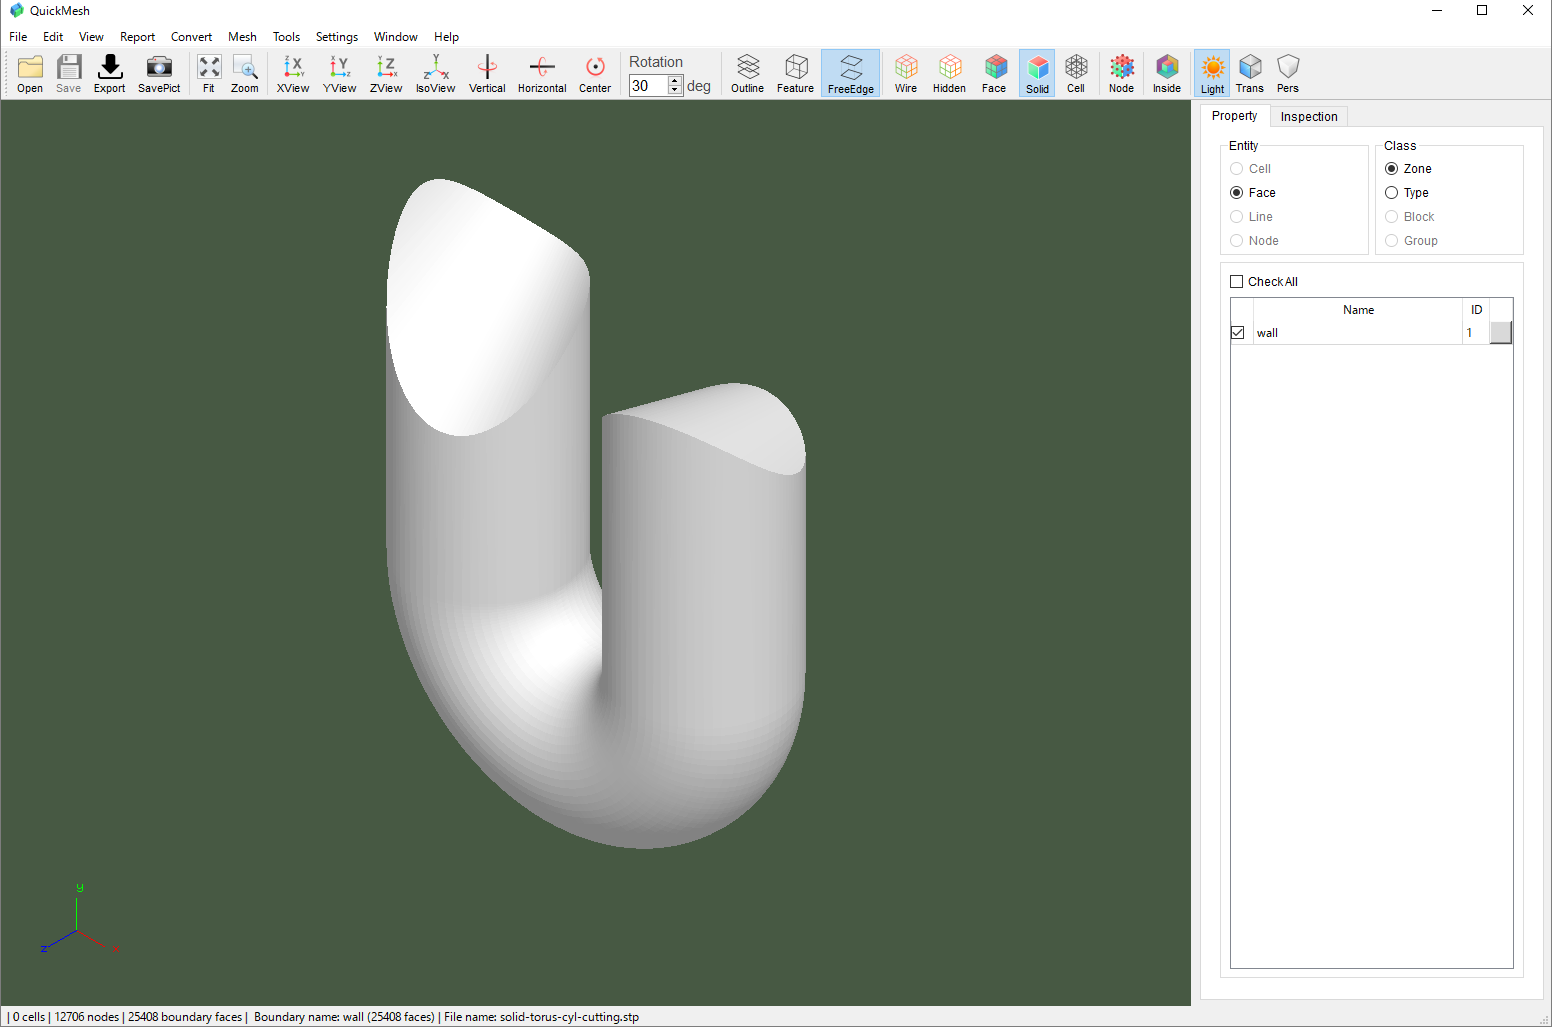Image resolution: width=1552 pixels, height=1027 pixels.
Task: Activate the Zoom tool
Action: [x=245, y=74]
